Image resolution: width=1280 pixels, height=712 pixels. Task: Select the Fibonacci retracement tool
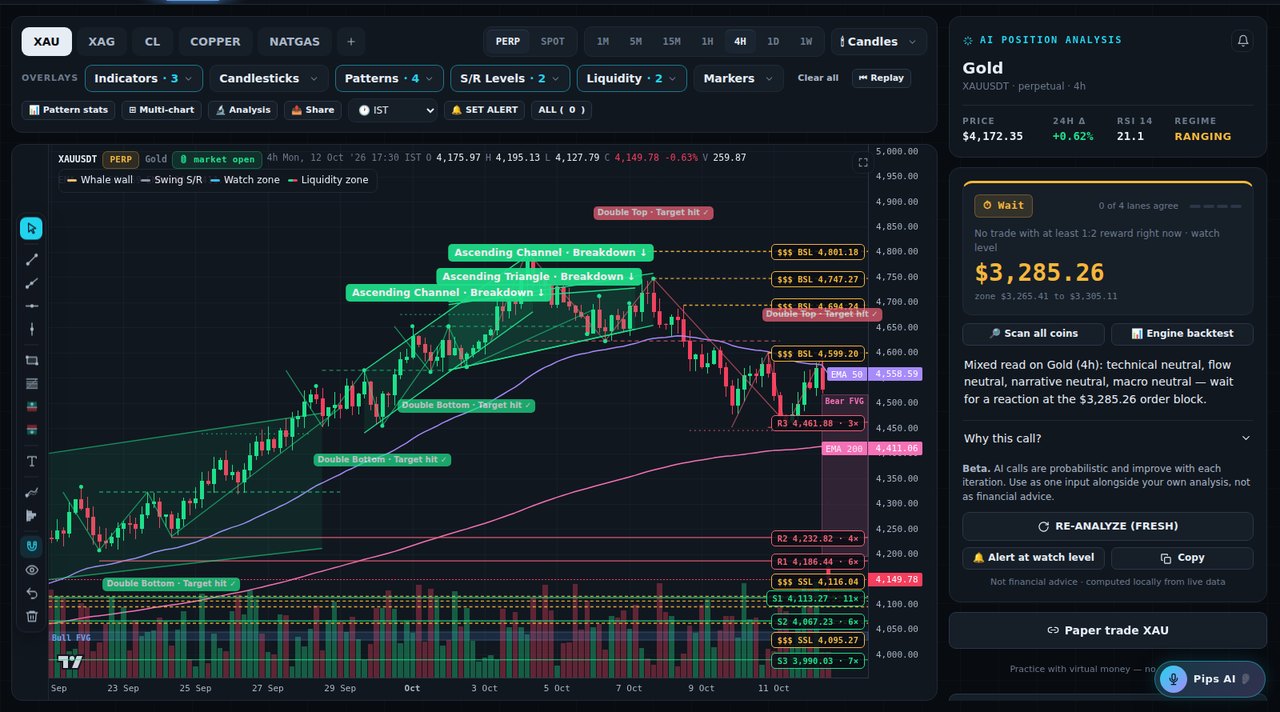(x=31, y=383)
